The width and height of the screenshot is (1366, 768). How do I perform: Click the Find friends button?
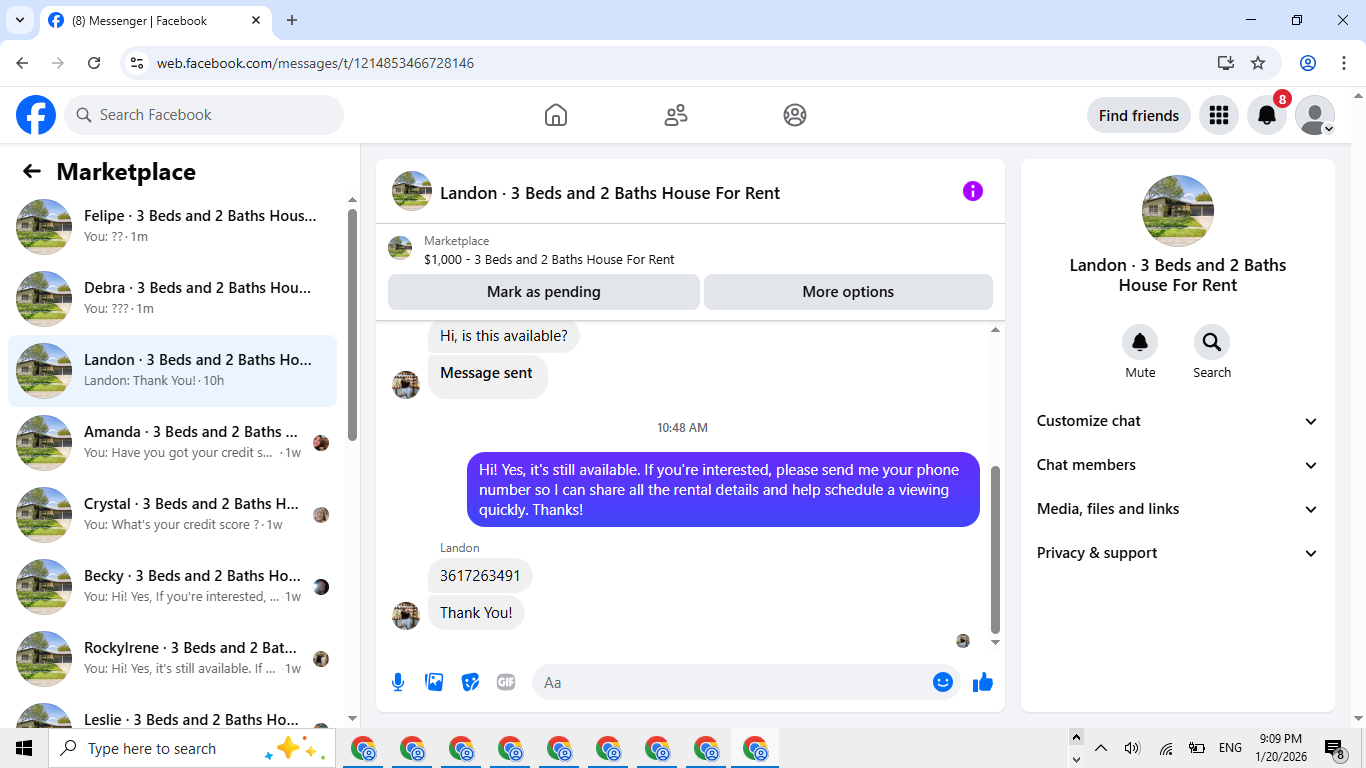1139,115
